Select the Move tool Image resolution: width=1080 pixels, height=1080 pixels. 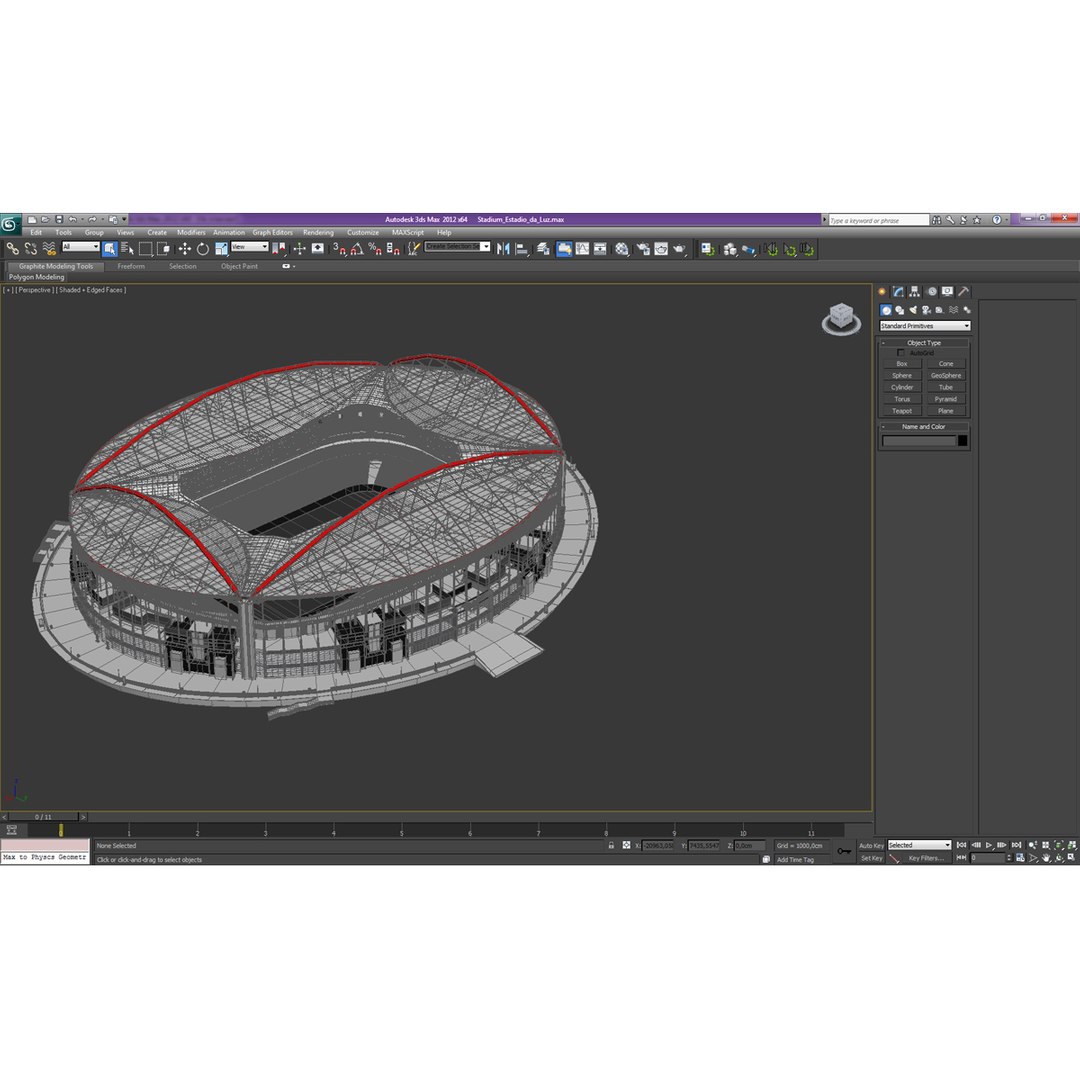point(185,249)
